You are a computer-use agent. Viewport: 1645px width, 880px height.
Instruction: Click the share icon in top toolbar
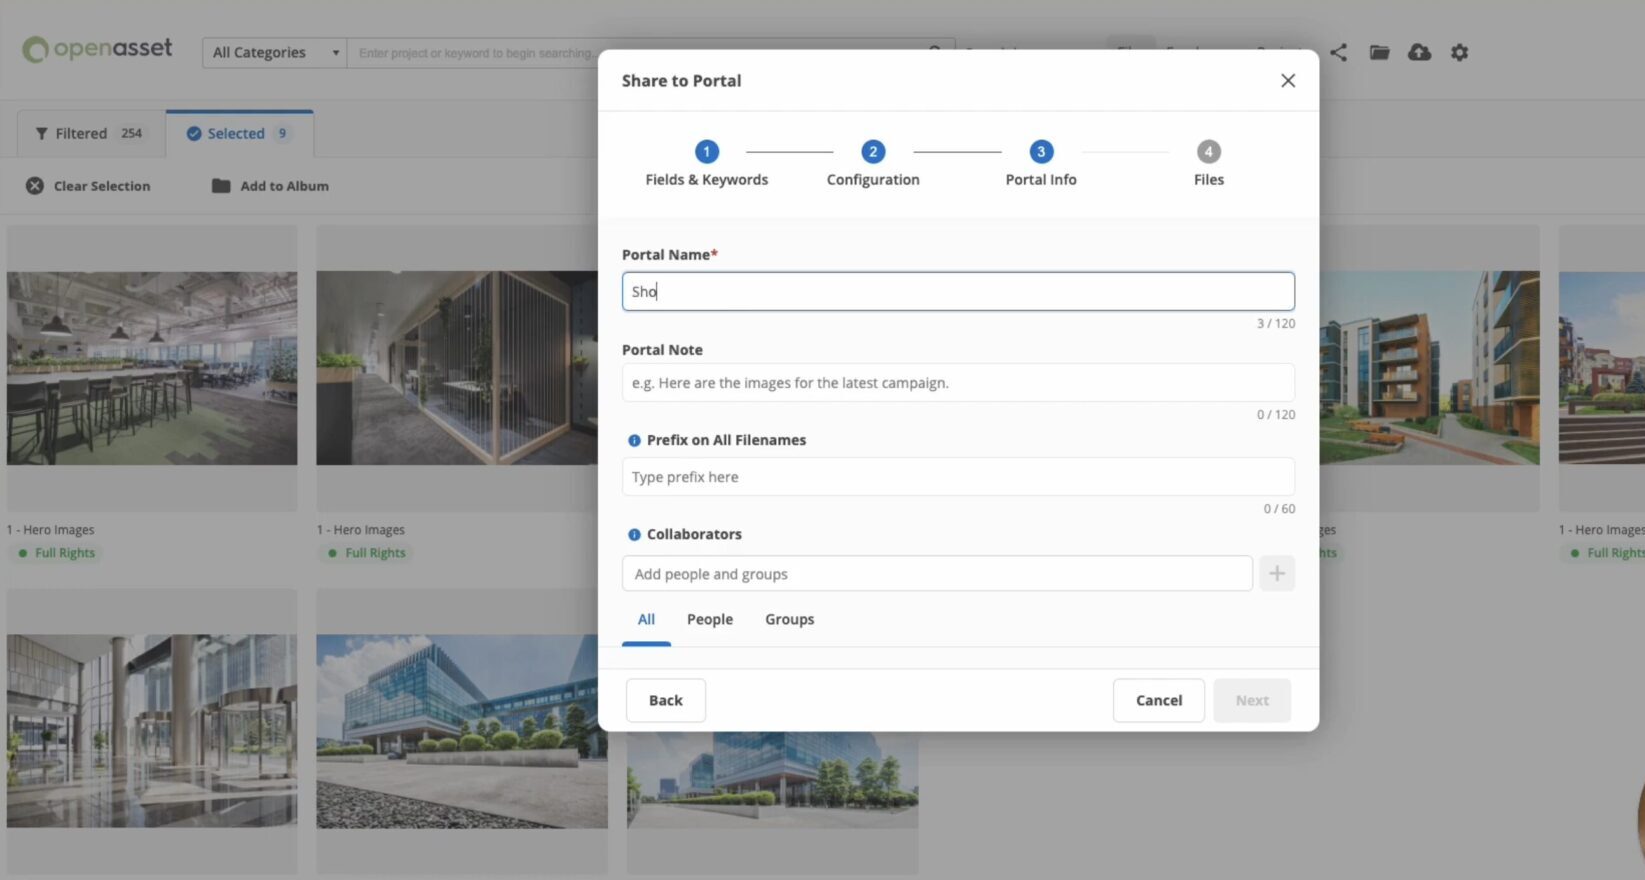coord(1339,52)
